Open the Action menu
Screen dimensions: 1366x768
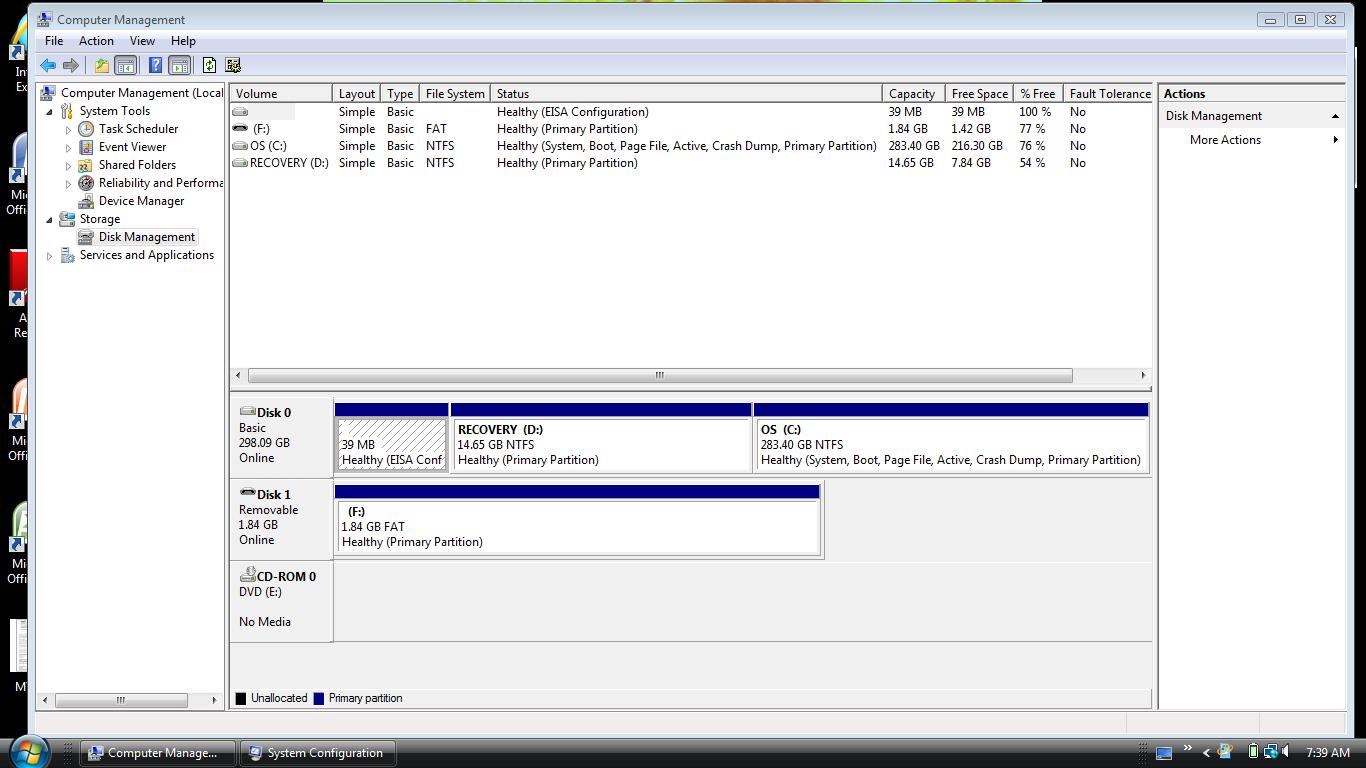point(96,41)
